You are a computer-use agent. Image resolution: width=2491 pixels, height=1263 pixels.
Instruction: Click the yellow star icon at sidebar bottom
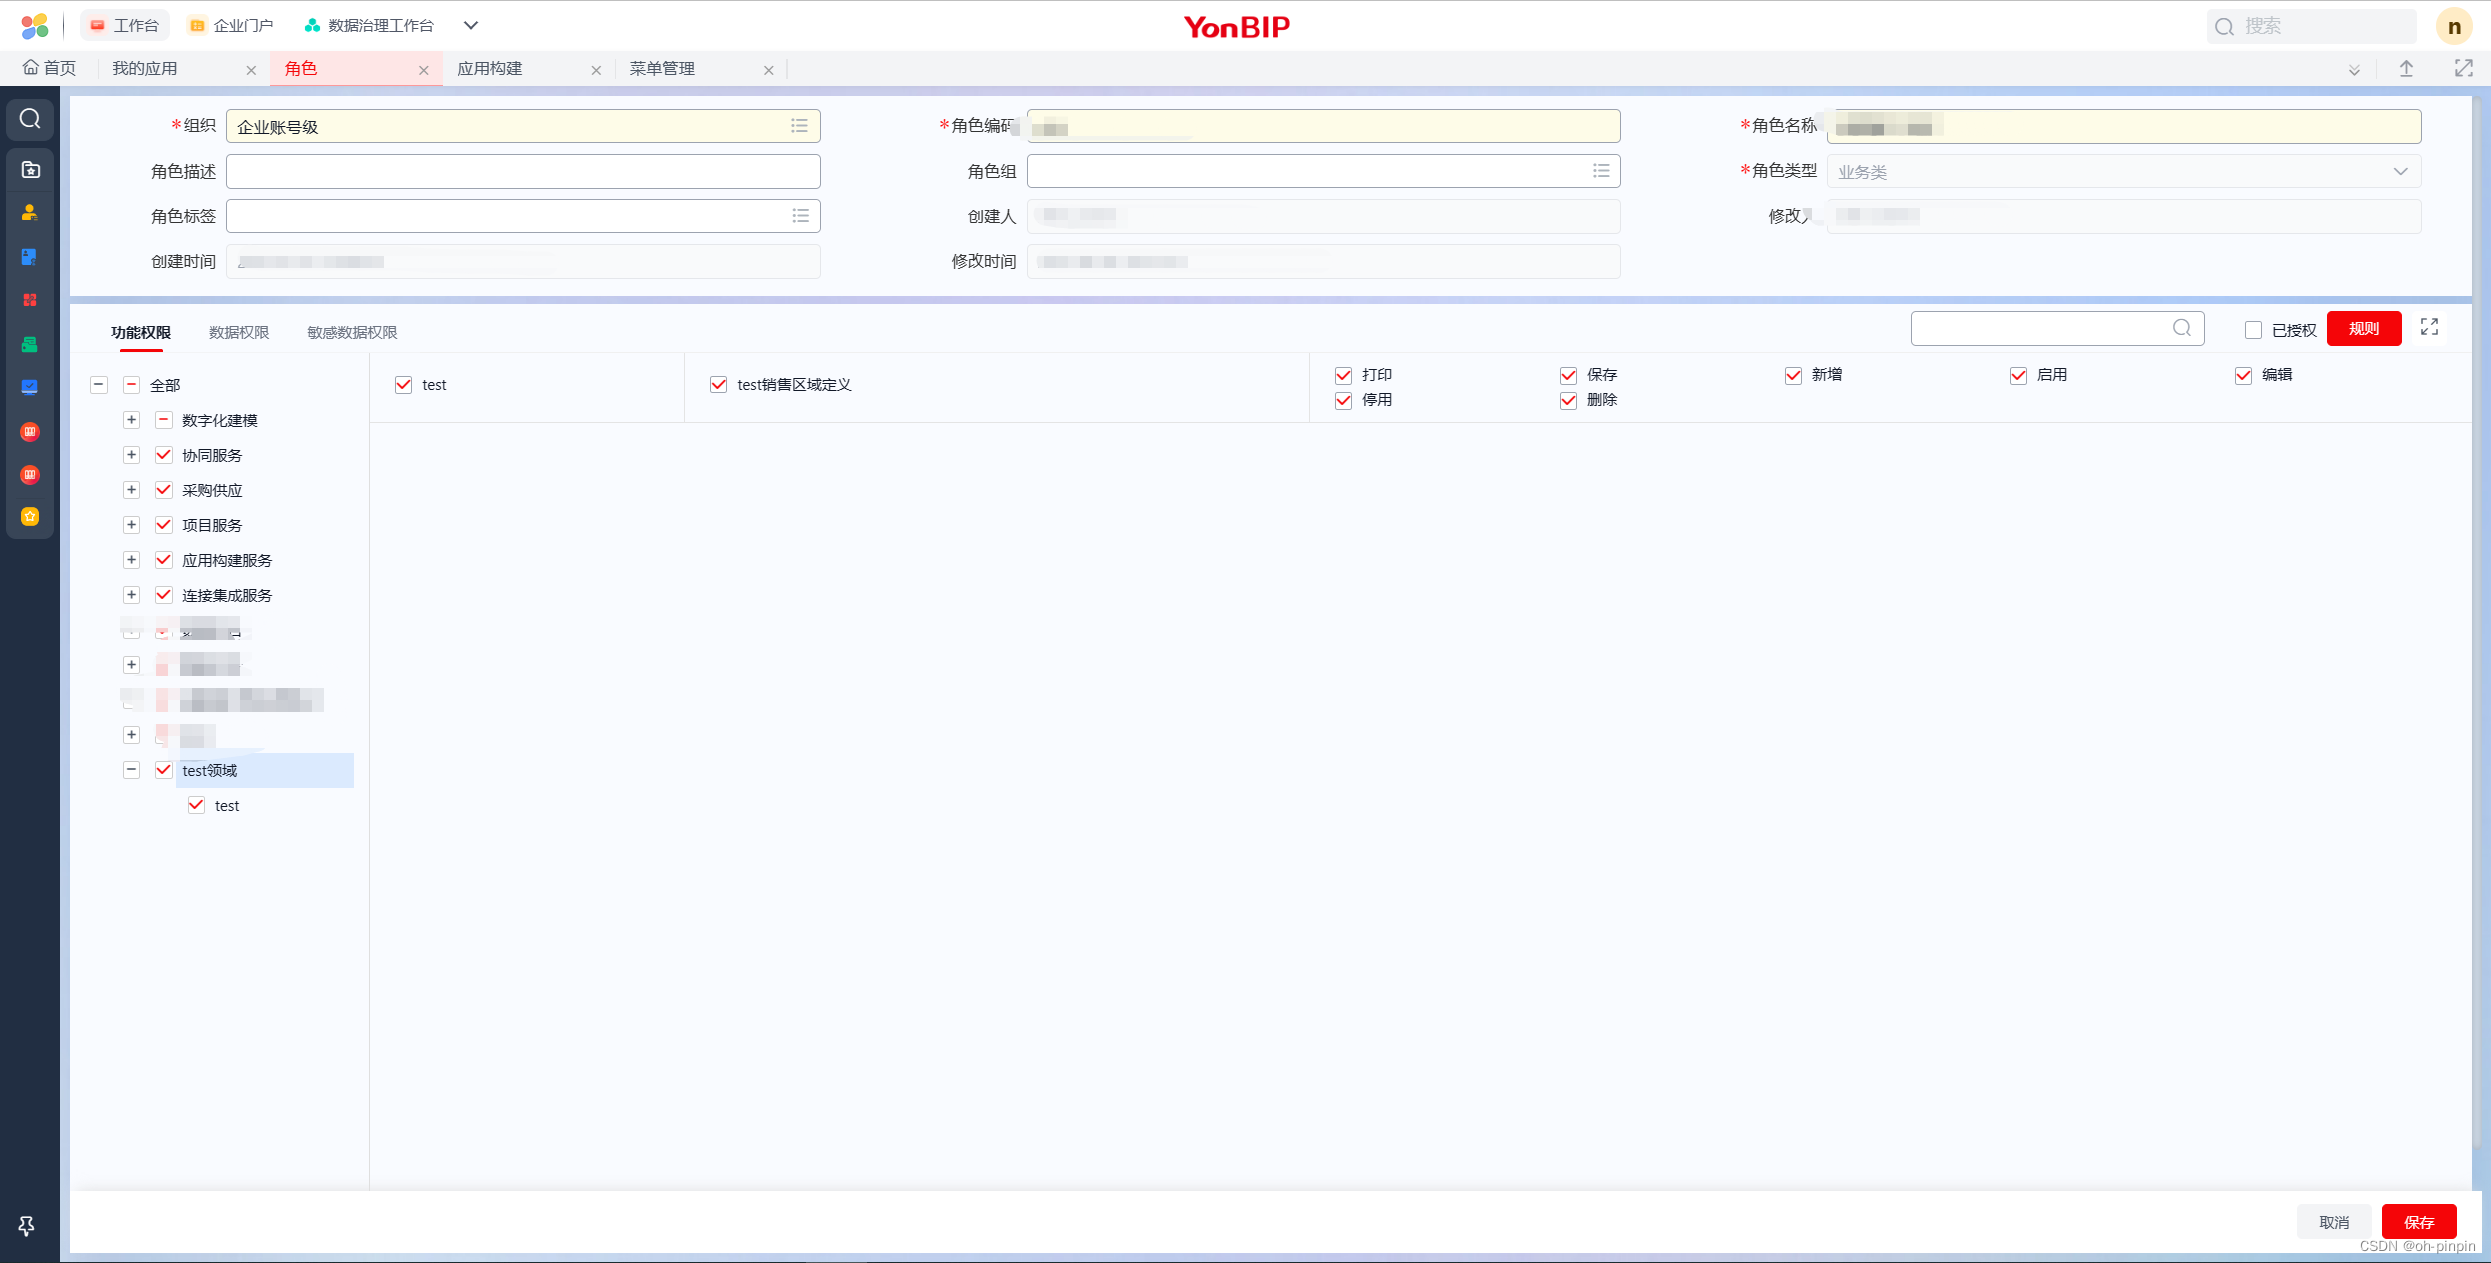[x=29, y=516]
